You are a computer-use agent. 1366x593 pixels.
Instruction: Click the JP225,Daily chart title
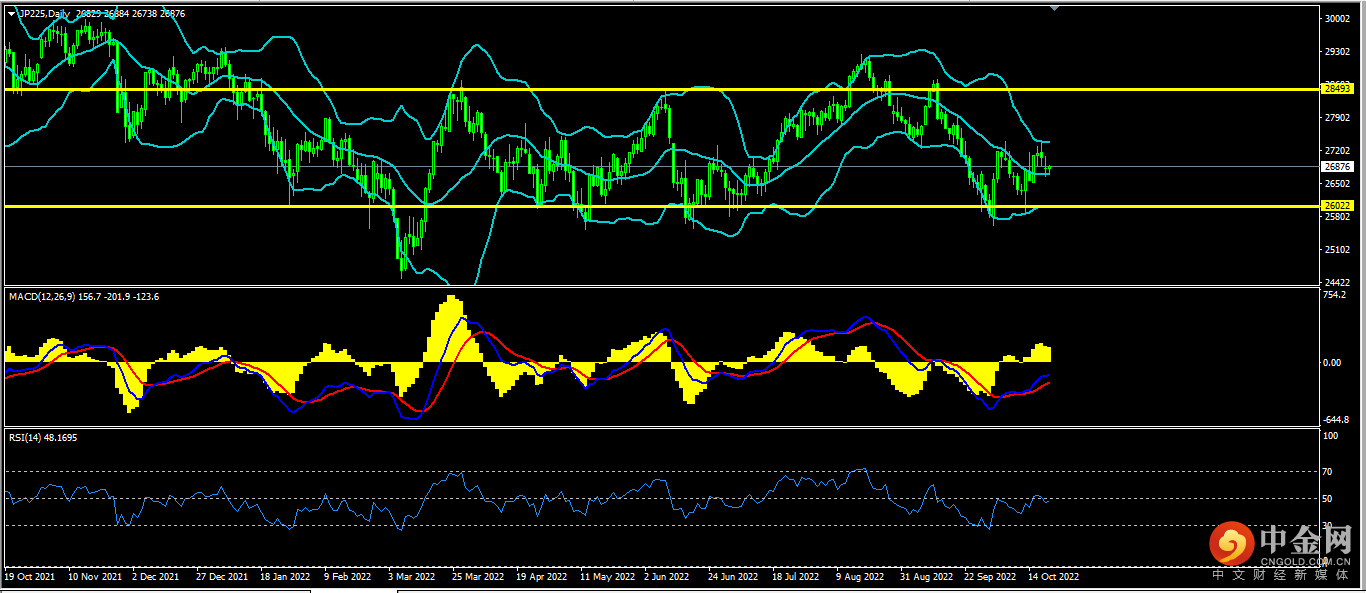(x=45, y=14)
